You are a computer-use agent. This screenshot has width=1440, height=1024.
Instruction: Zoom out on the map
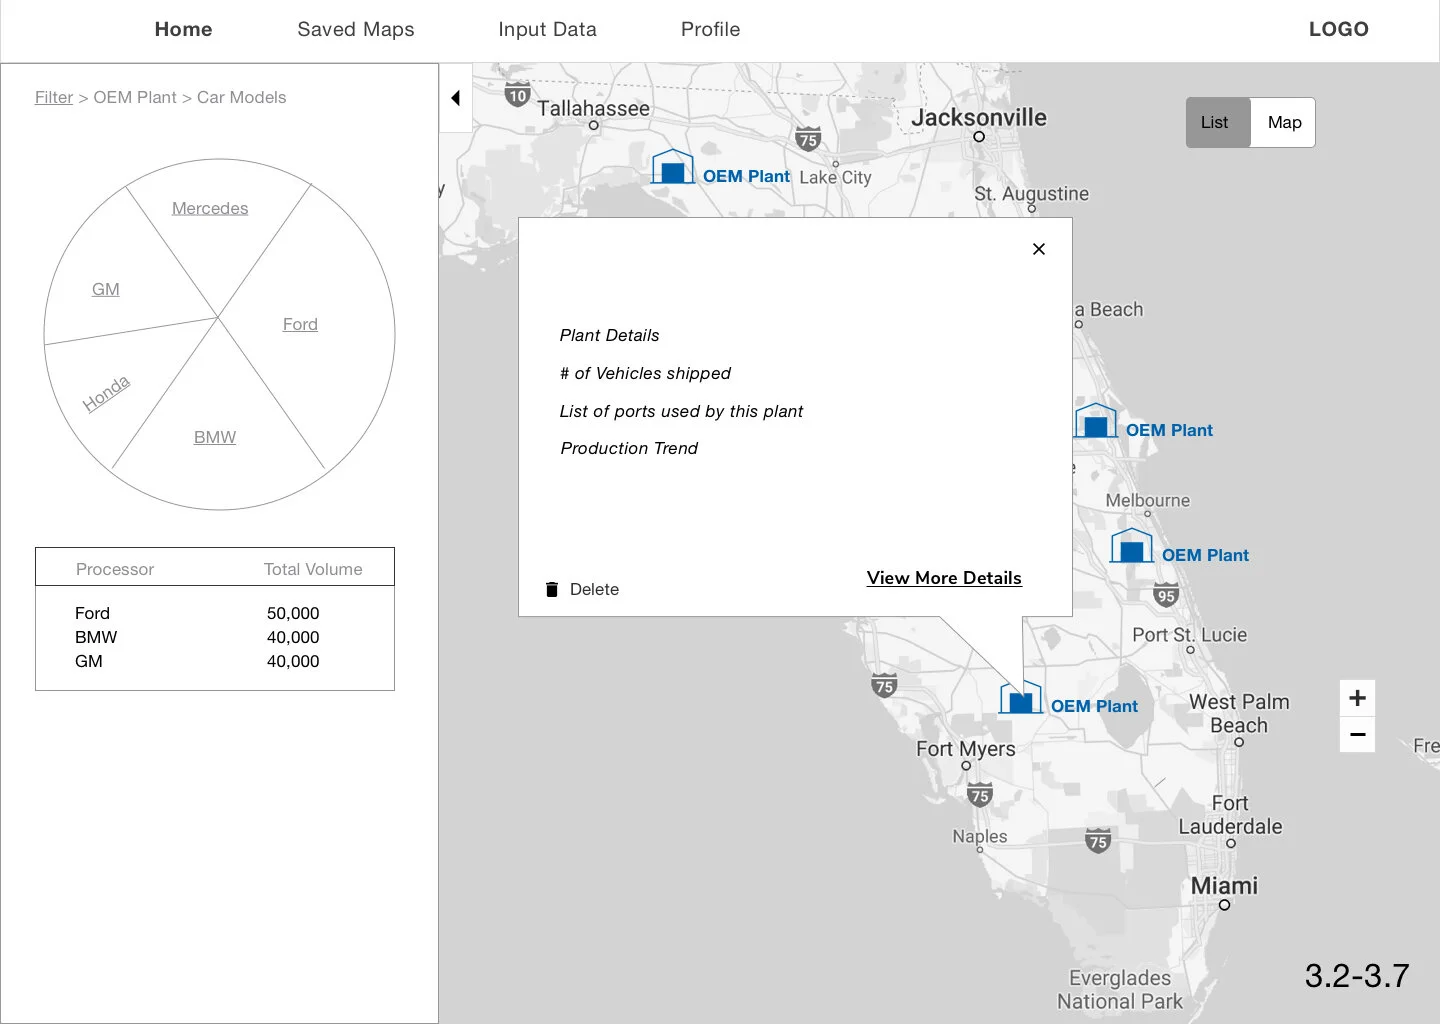click(x=1357, y=734)
